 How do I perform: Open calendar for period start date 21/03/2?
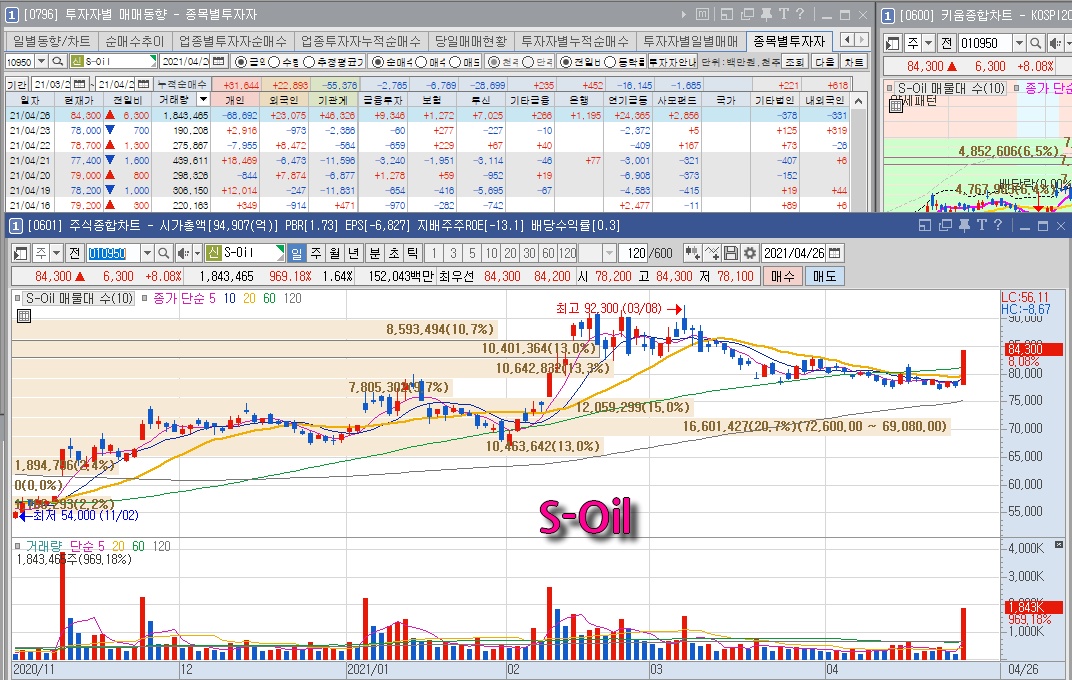(x=79, y=84)
